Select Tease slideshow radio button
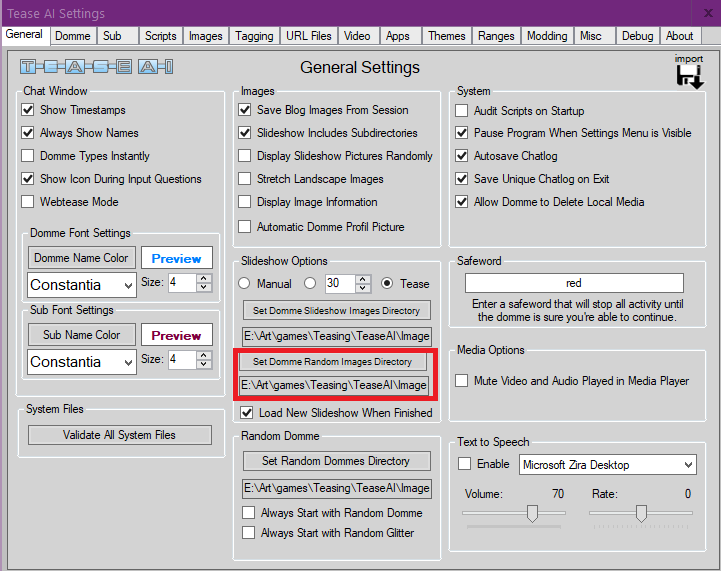The width and height of the screenshot is (721, 571). (x=387, y=283)
